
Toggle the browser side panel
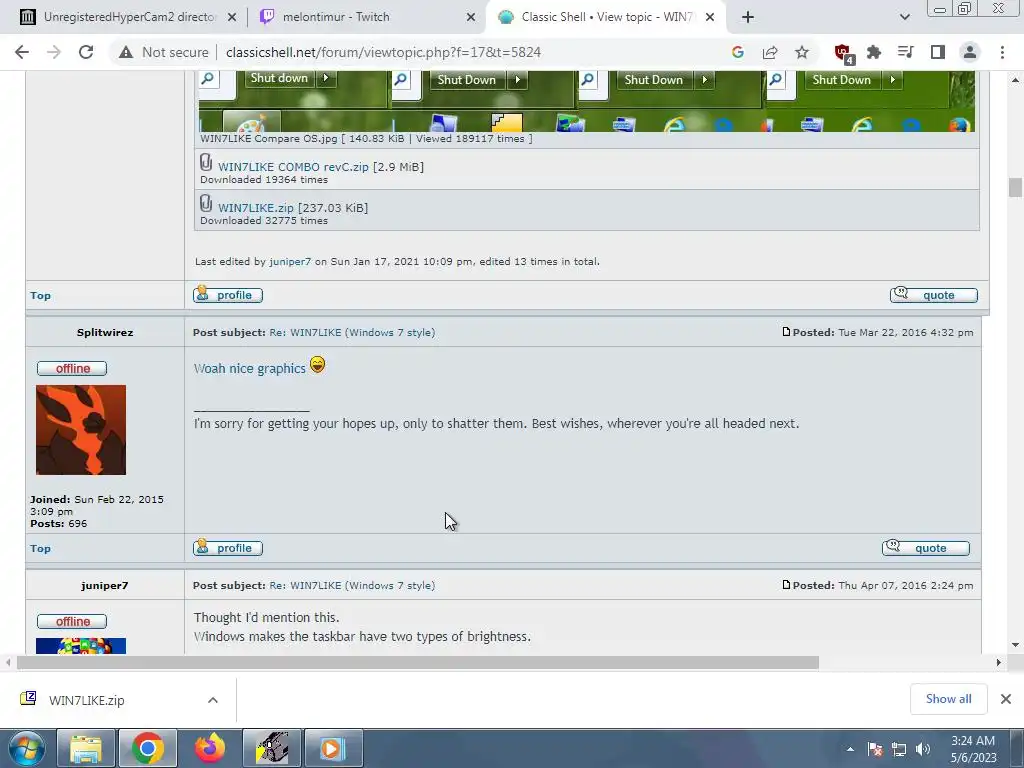point(938,52)
